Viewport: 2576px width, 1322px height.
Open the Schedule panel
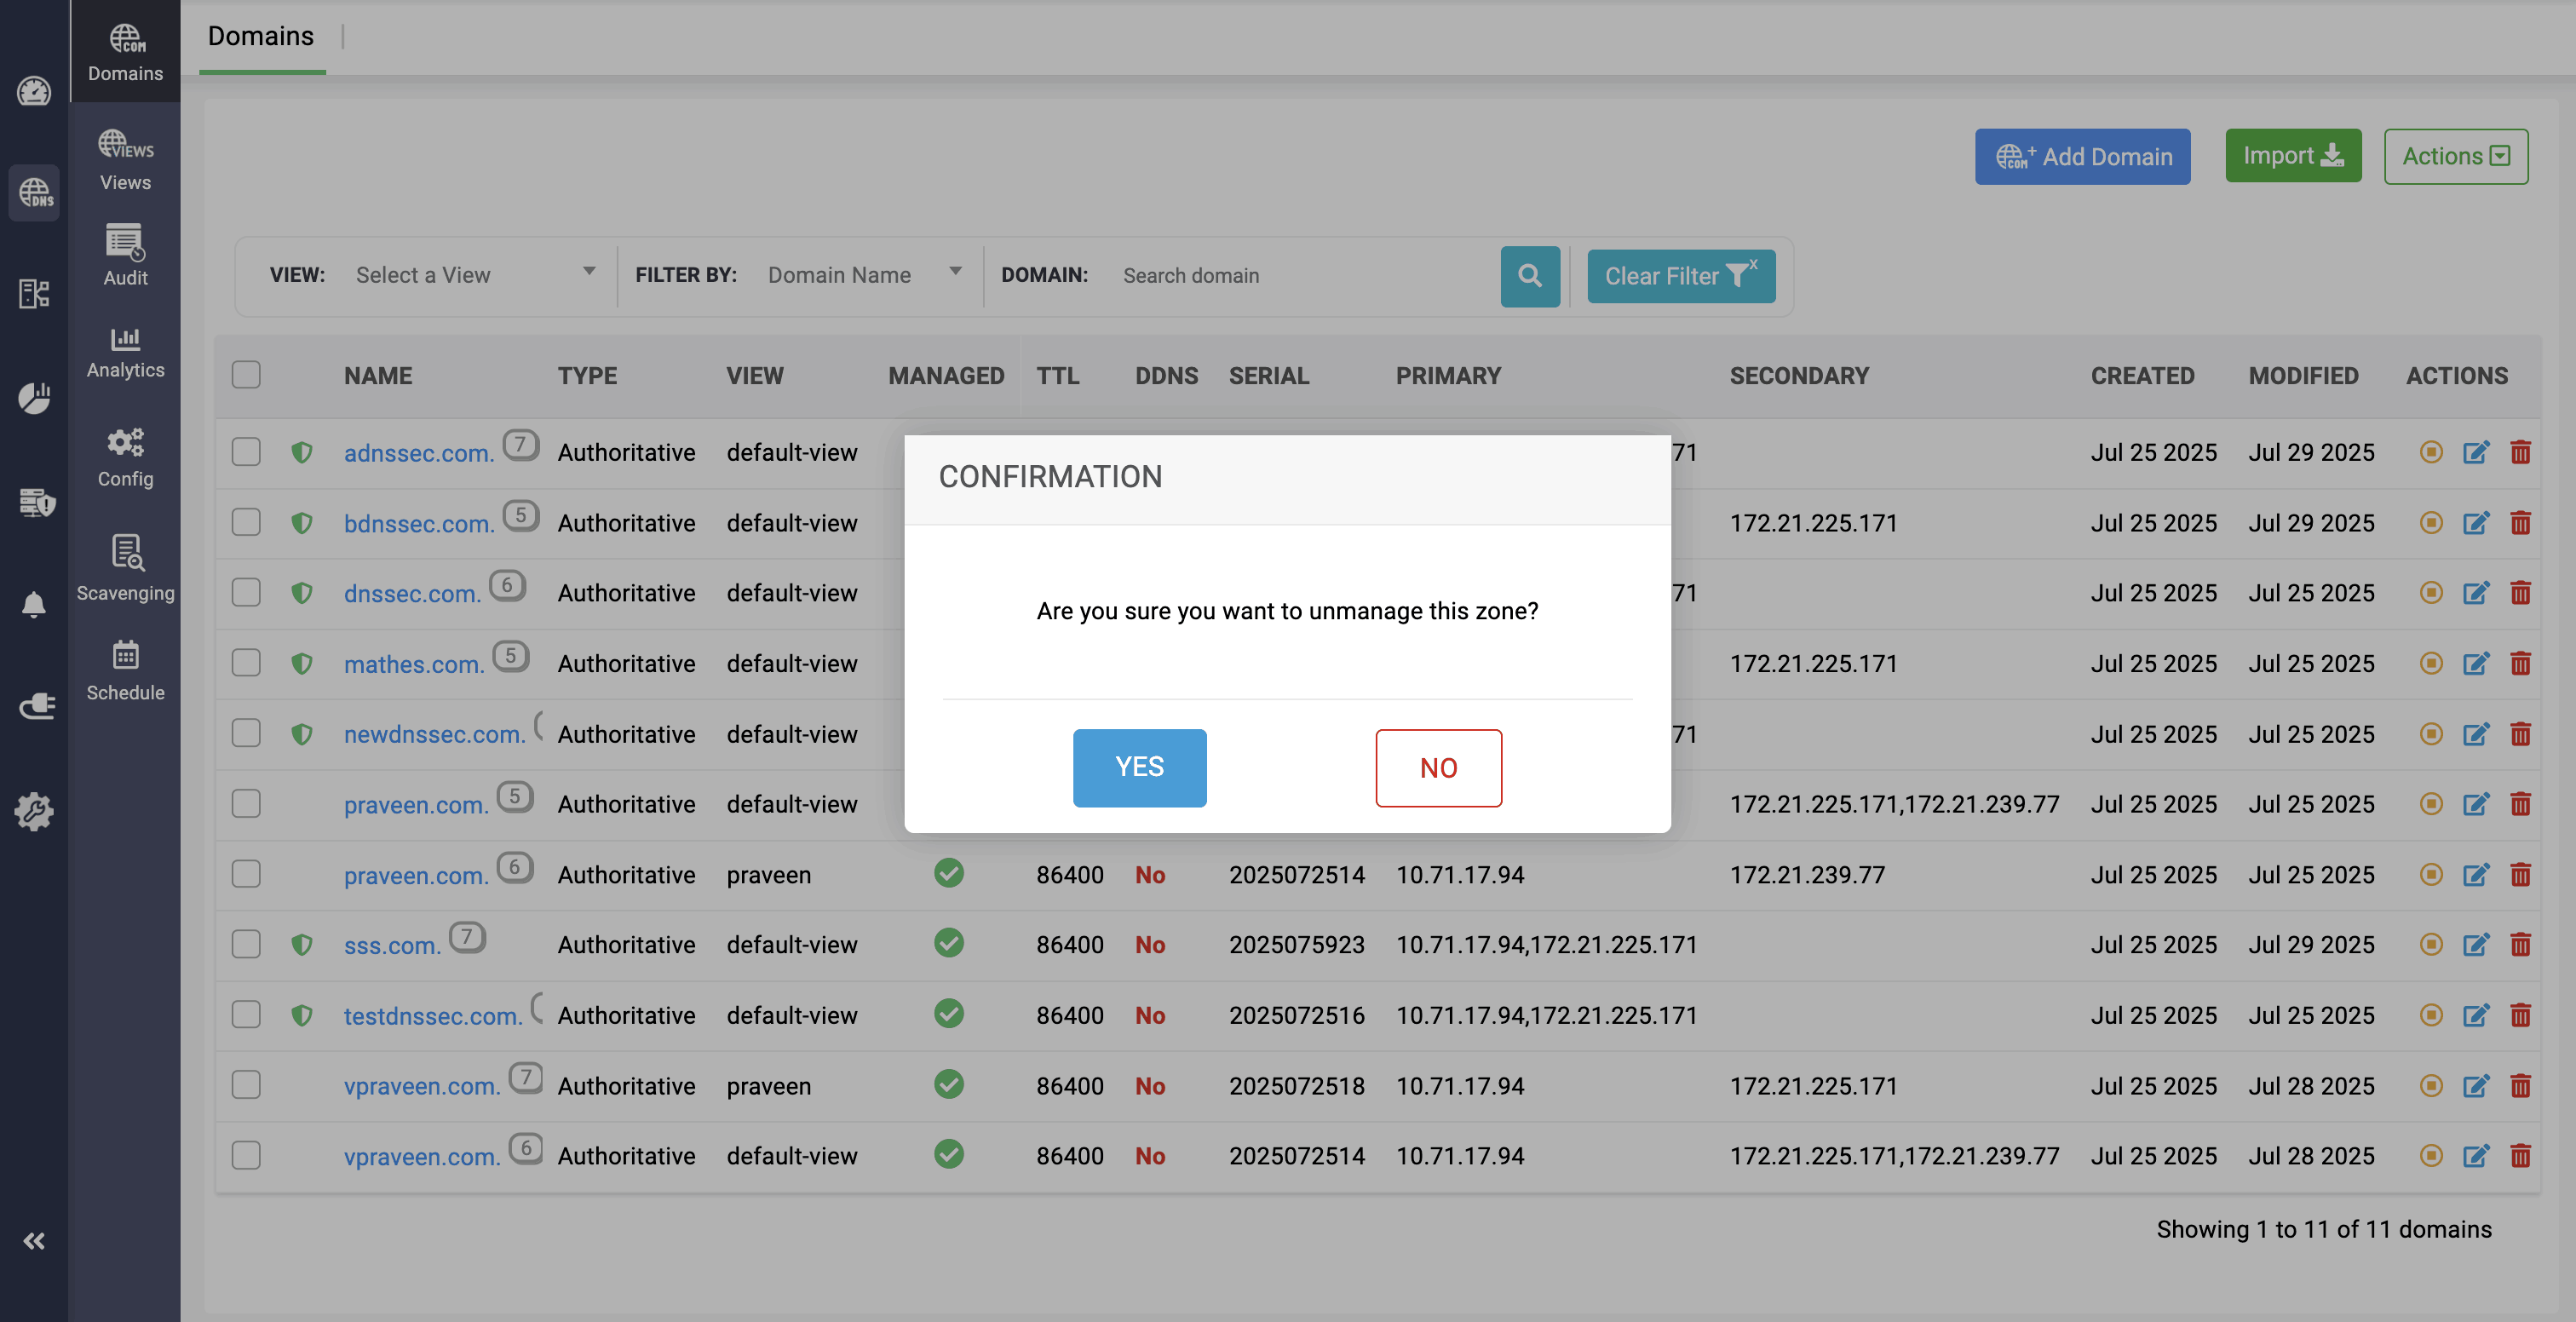coord(125,670)
